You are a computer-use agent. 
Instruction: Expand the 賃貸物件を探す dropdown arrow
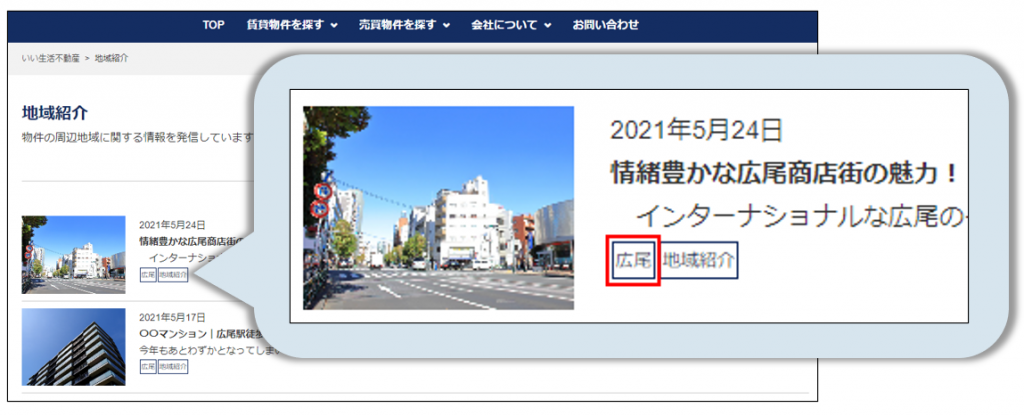click(334, 26)
